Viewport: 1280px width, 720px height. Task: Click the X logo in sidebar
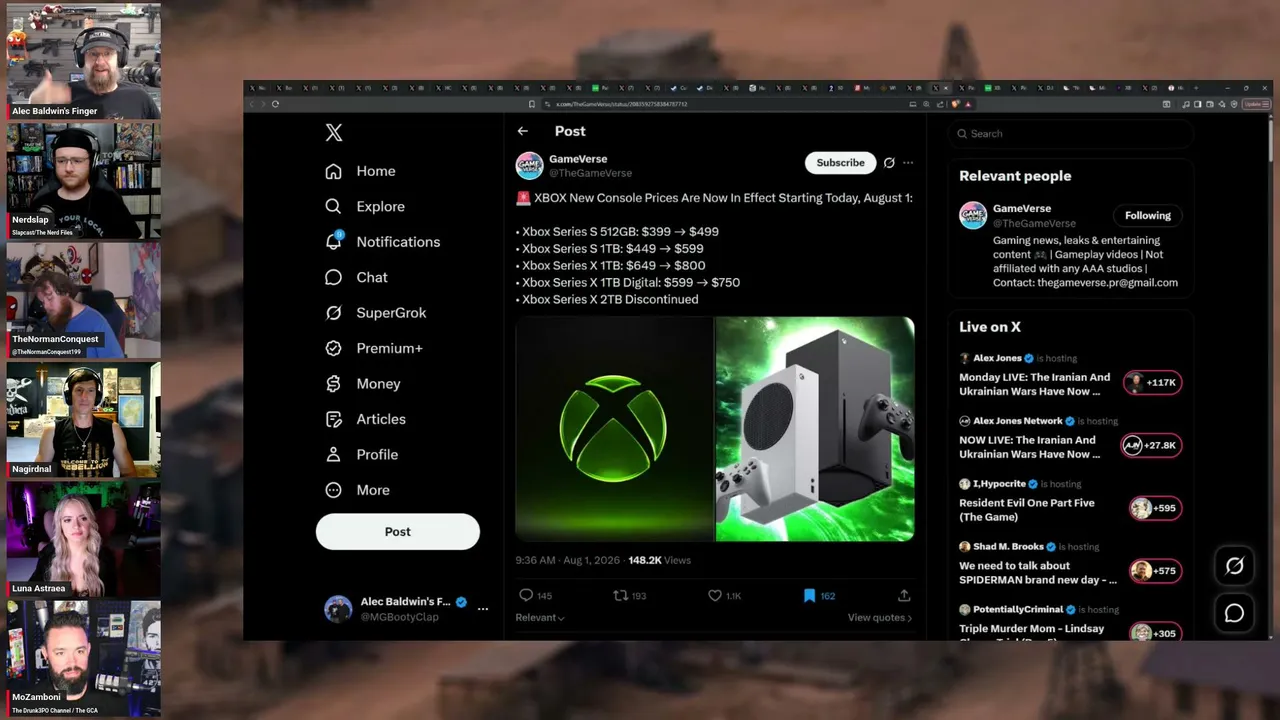click(x=334, y=132)
